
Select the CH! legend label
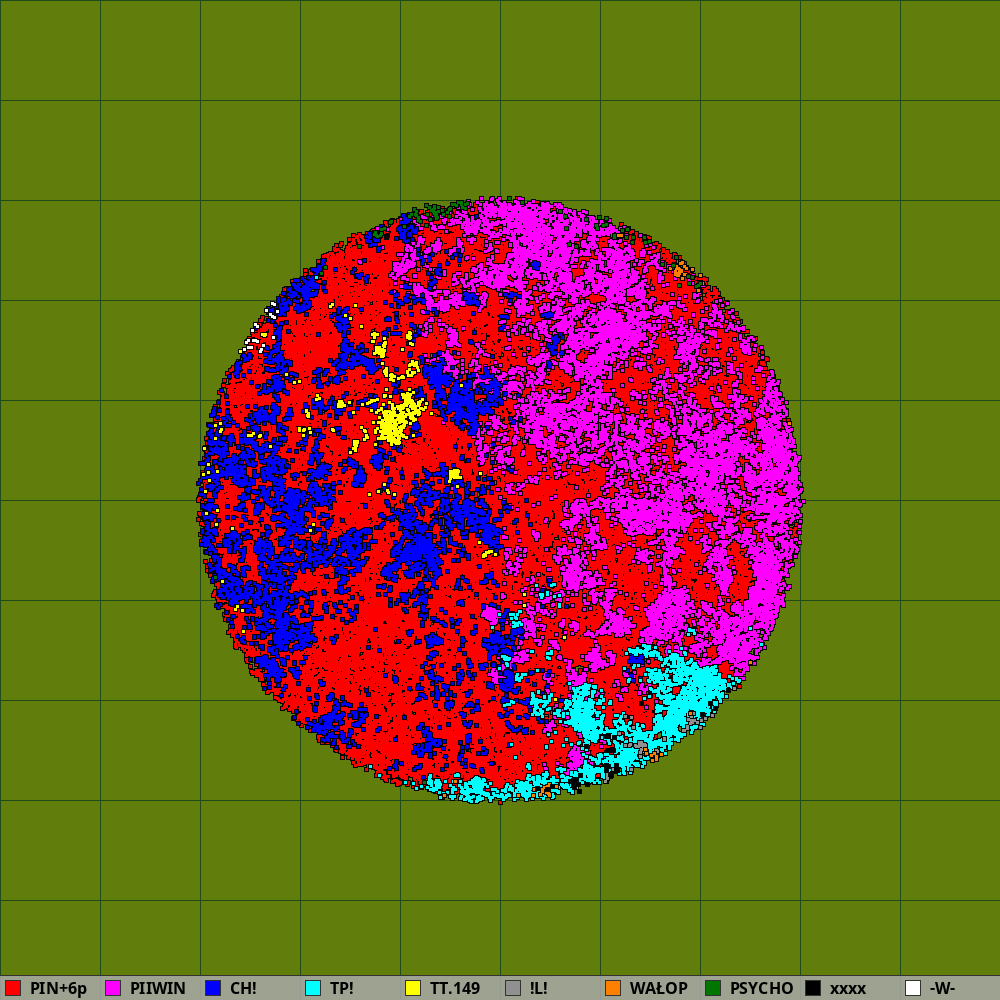(x=243, y=989)
